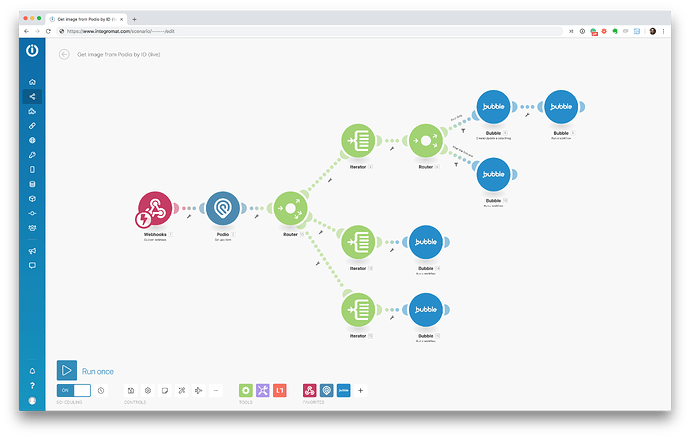This screenshot has width=690, height=438.
Task: Open the top-right Bubble module
Action: 561,107
